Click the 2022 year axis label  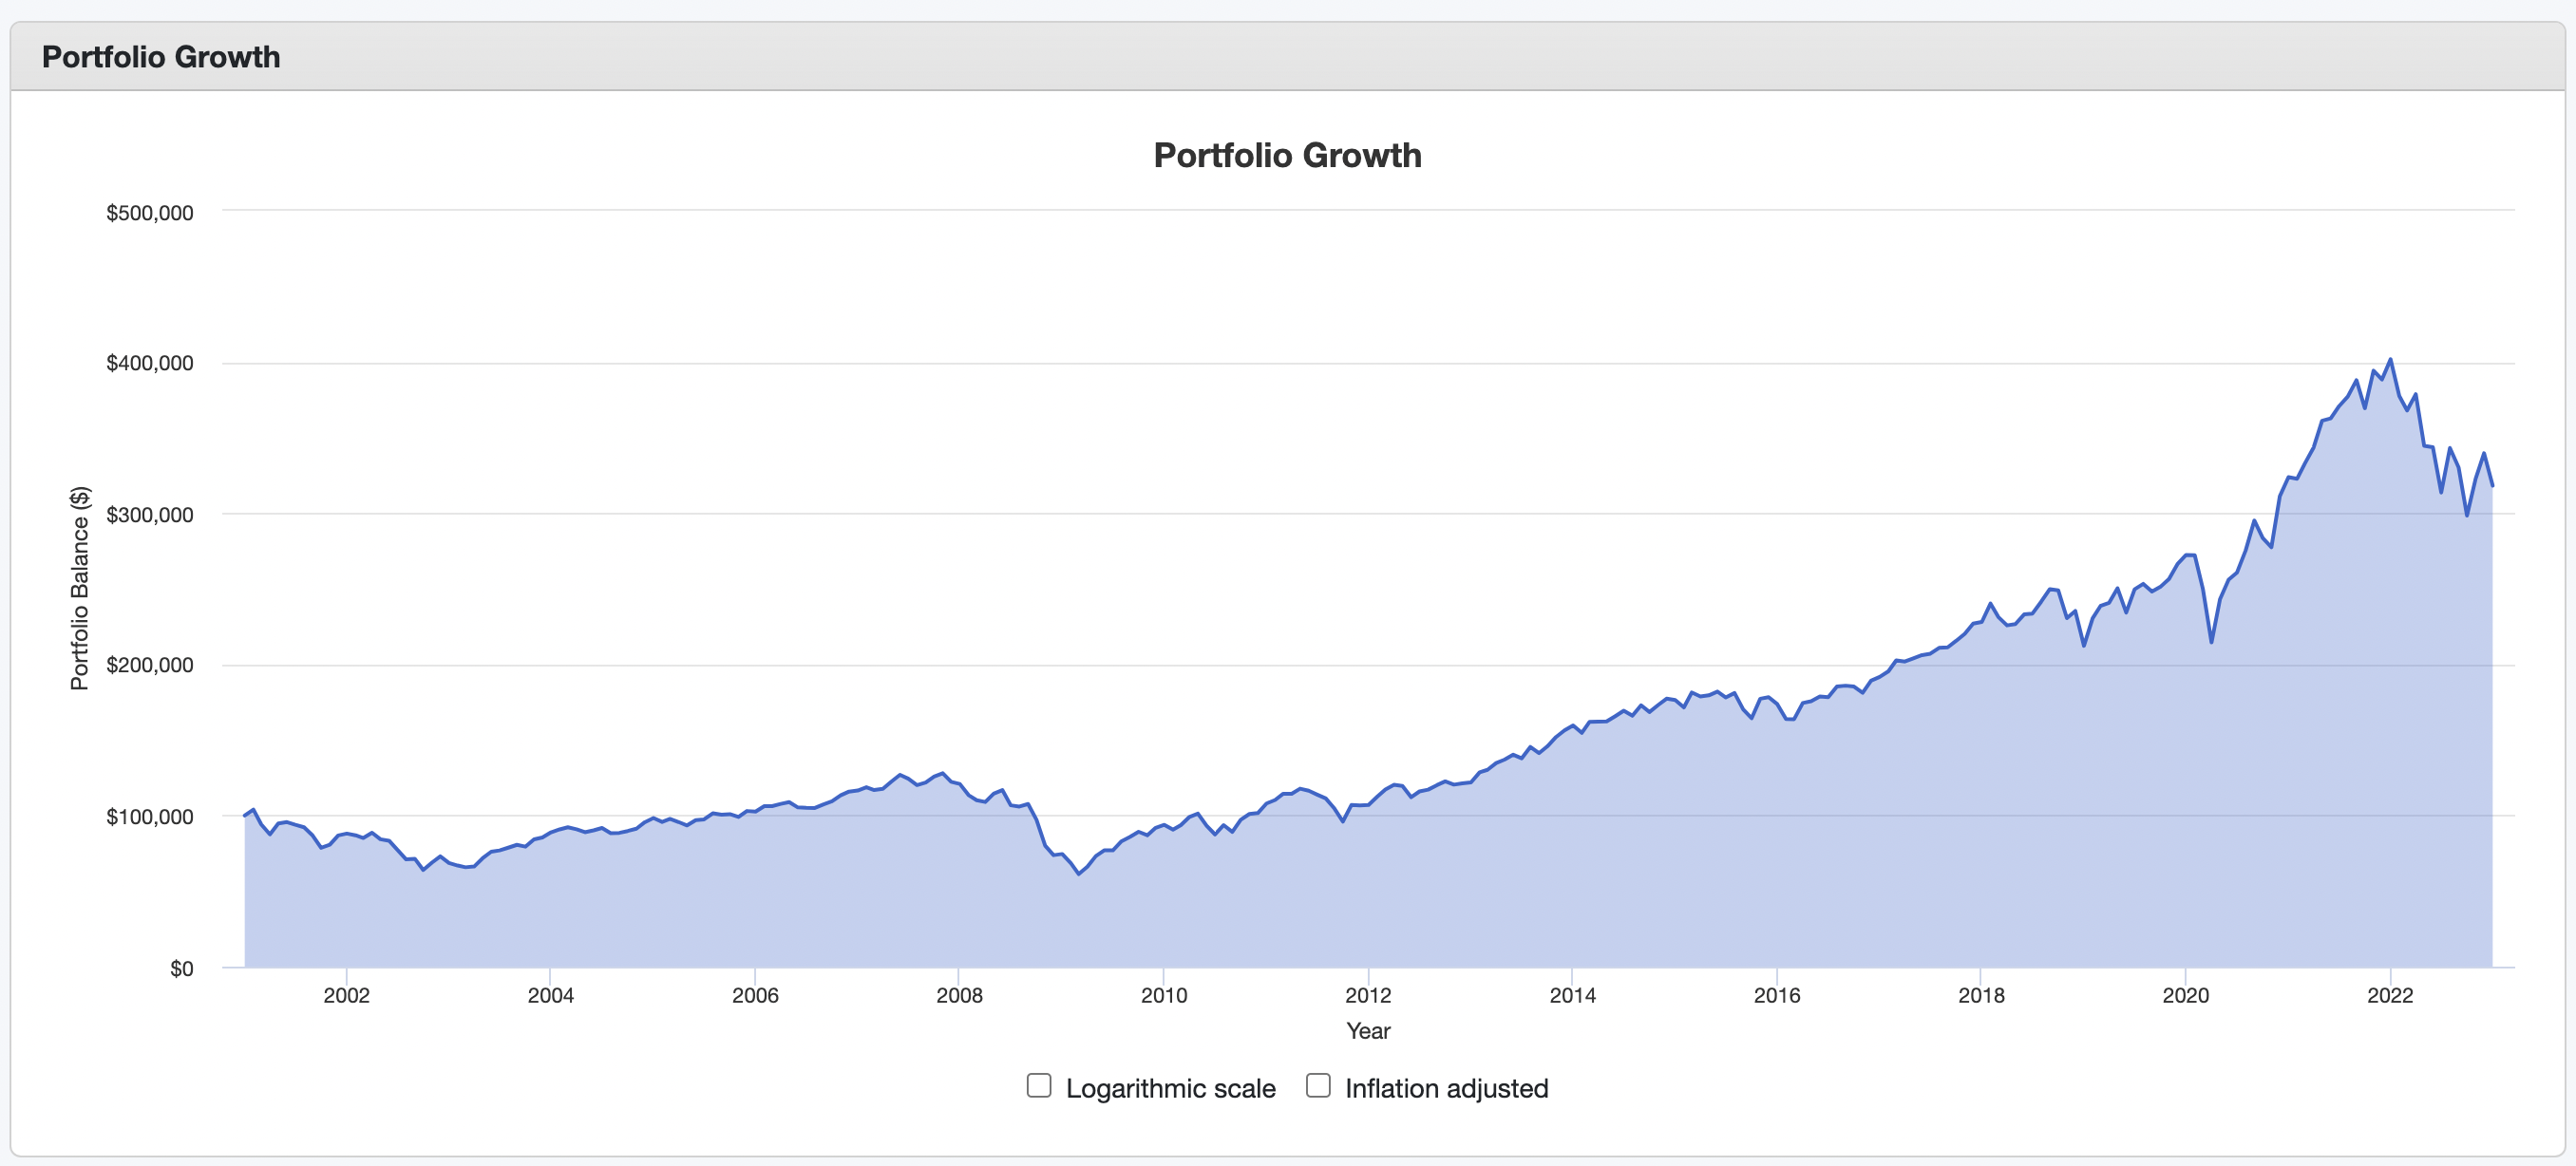click(x=2390, y=995)
